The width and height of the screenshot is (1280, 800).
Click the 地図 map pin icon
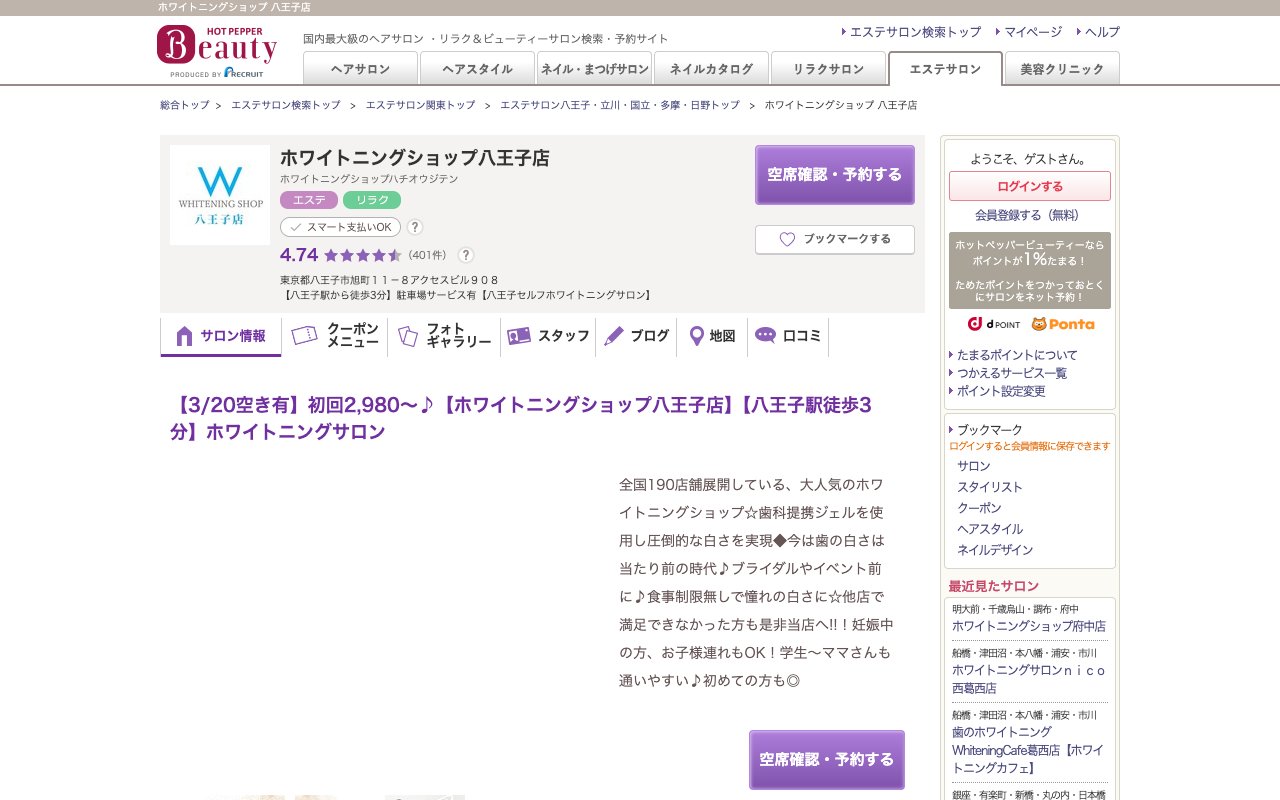[695, 336]
